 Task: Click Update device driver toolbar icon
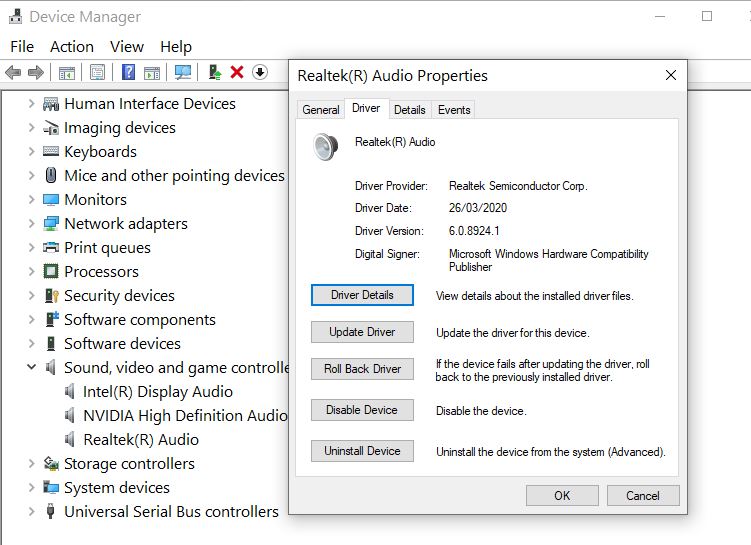[215, 72]
